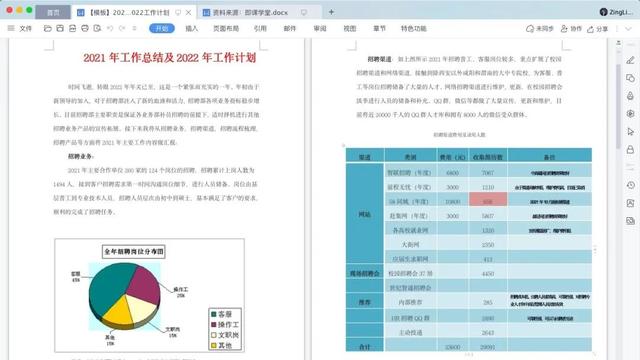The image size is (640, 360).
Task: Click the 客服 legend green swatch
Action: [213, 314]
